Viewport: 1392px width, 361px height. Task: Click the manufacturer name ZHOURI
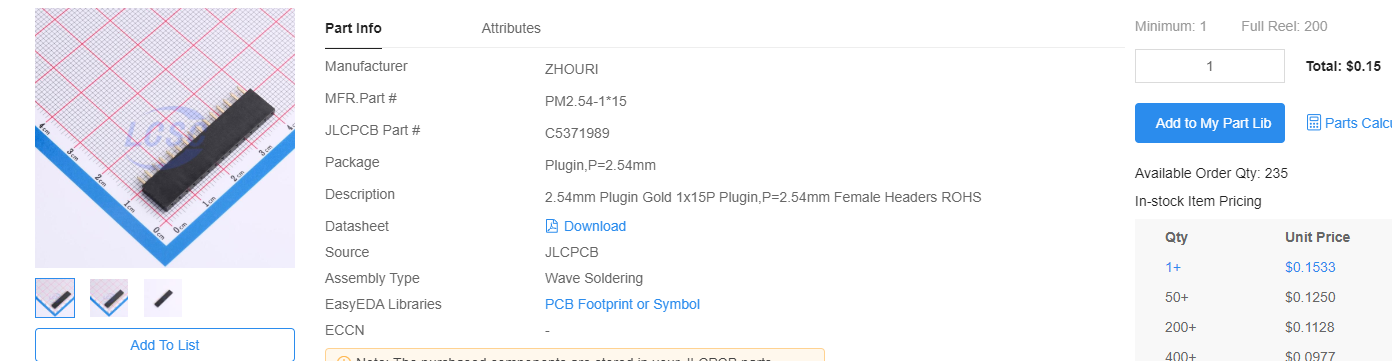point(572,69)
